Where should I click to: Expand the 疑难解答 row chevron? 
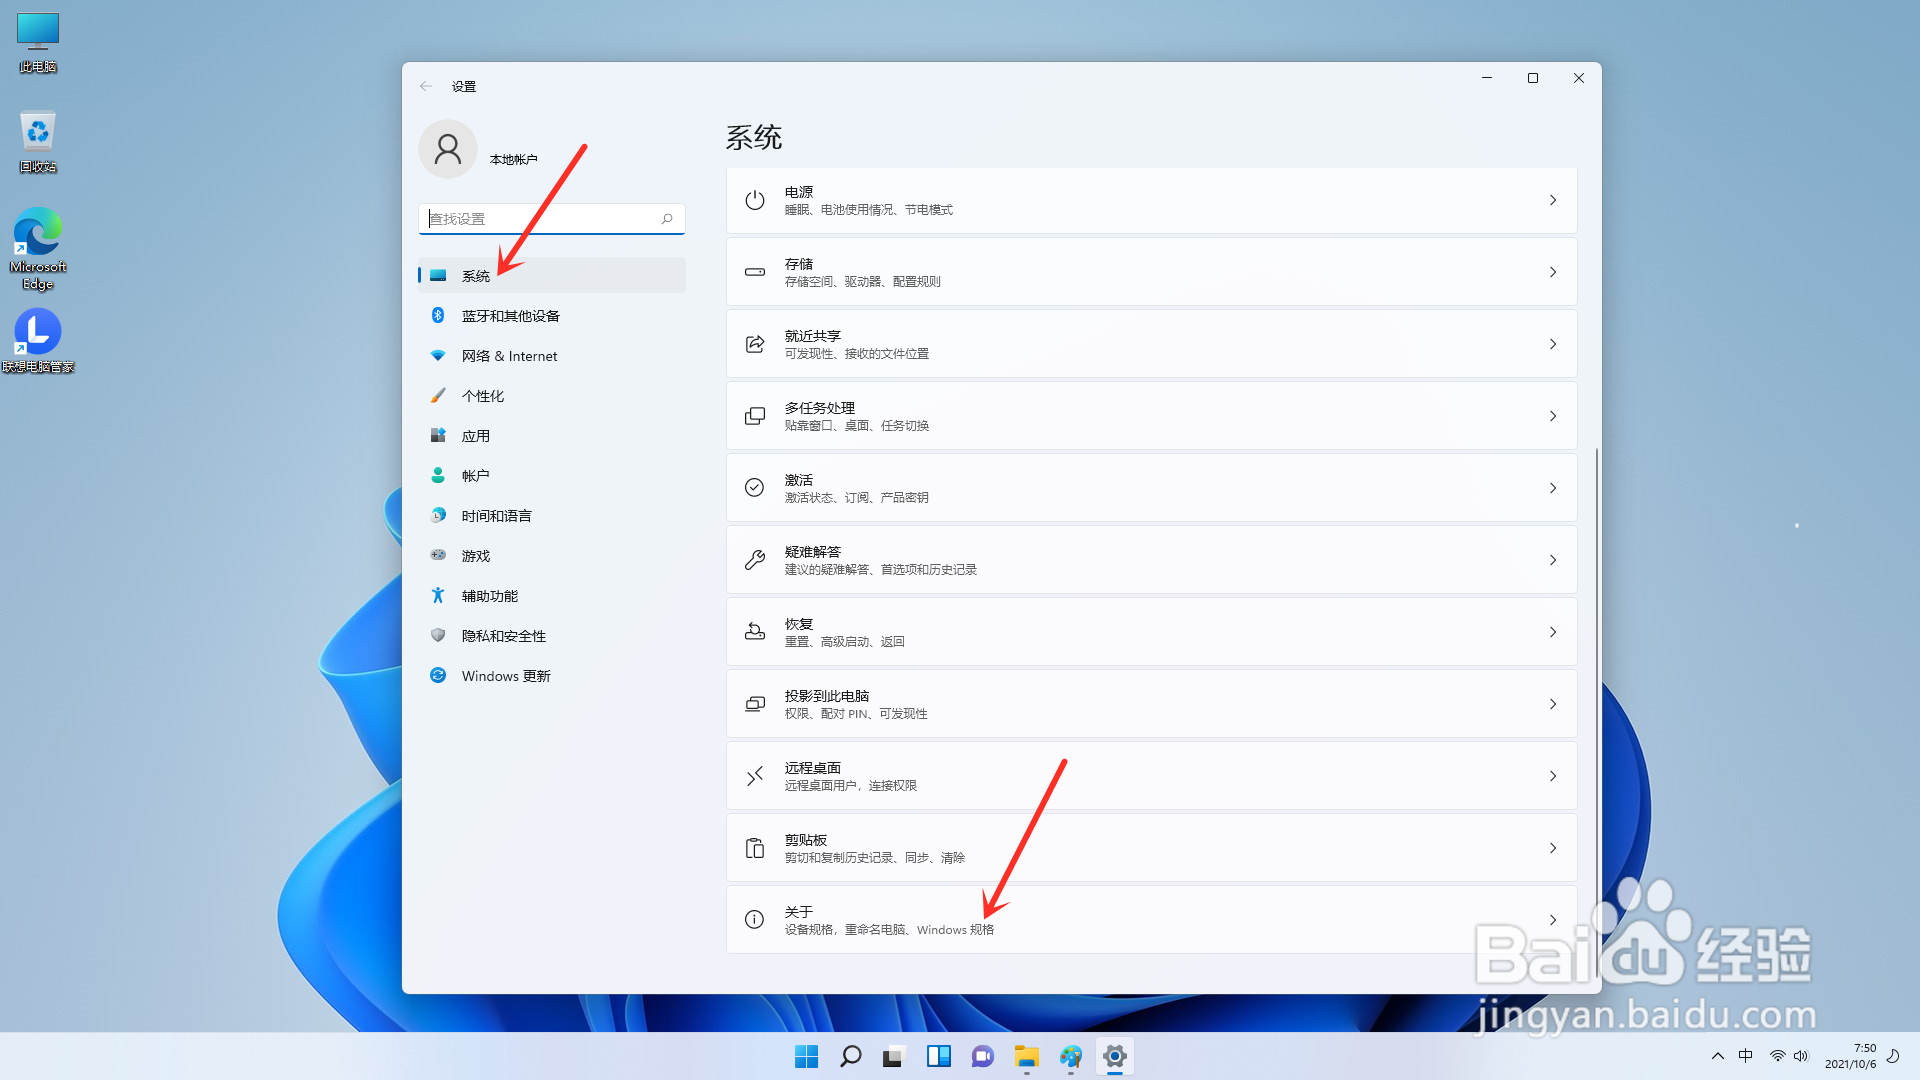(1553, 560)
